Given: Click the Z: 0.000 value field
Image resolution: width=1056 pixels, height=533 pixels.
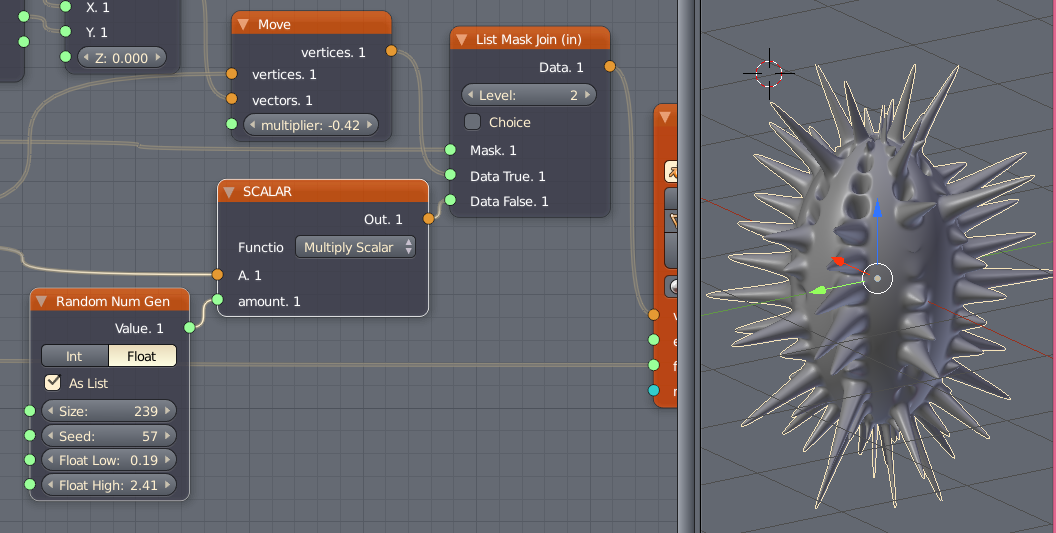Looking at the screenshot, I should (122, 58).
